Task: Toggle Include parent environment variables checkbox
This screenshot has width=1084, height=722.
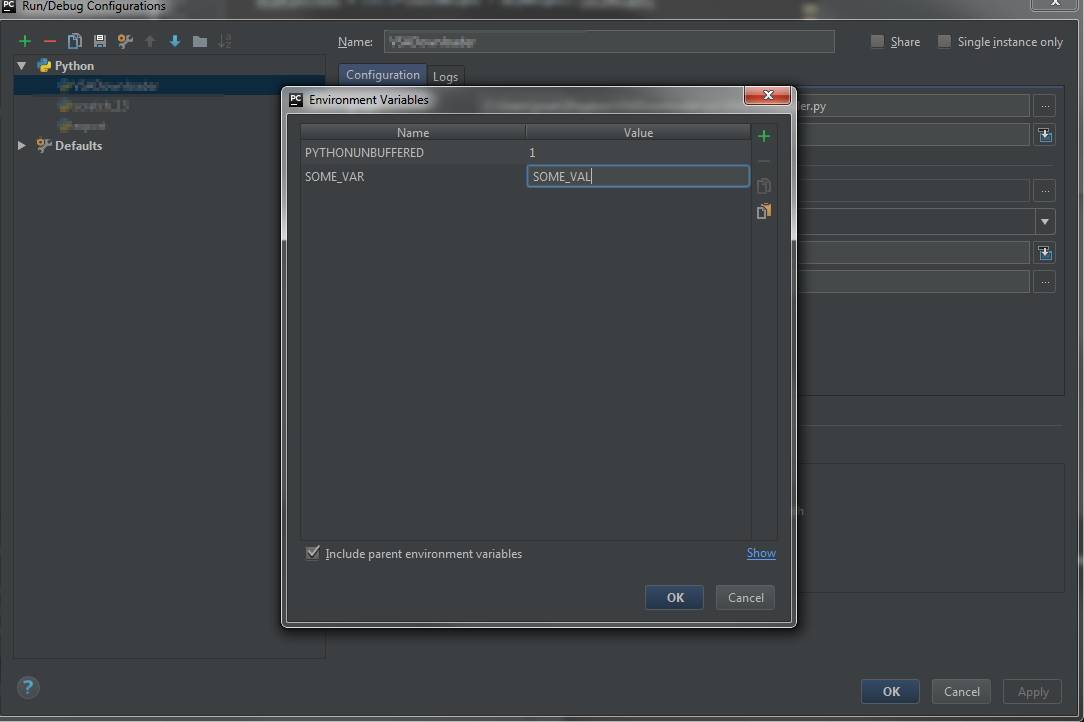Action: (313, 553)
